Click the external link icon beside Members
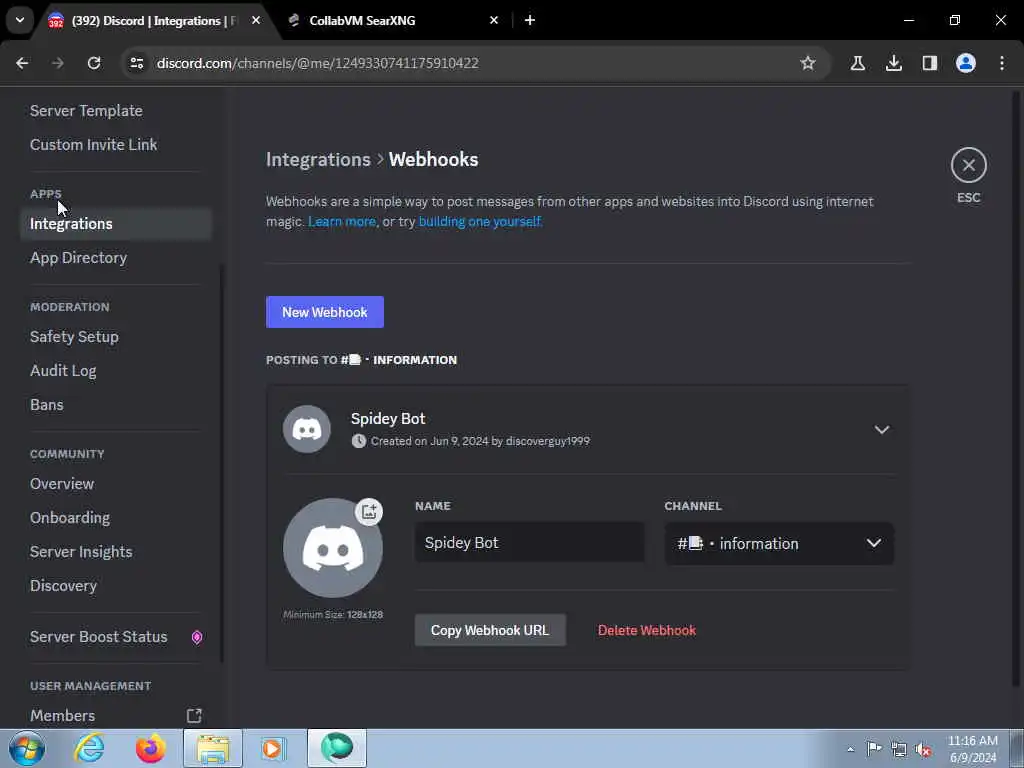Image resolution: width=1024 pixels, height=768 pixels. point(194,715)
